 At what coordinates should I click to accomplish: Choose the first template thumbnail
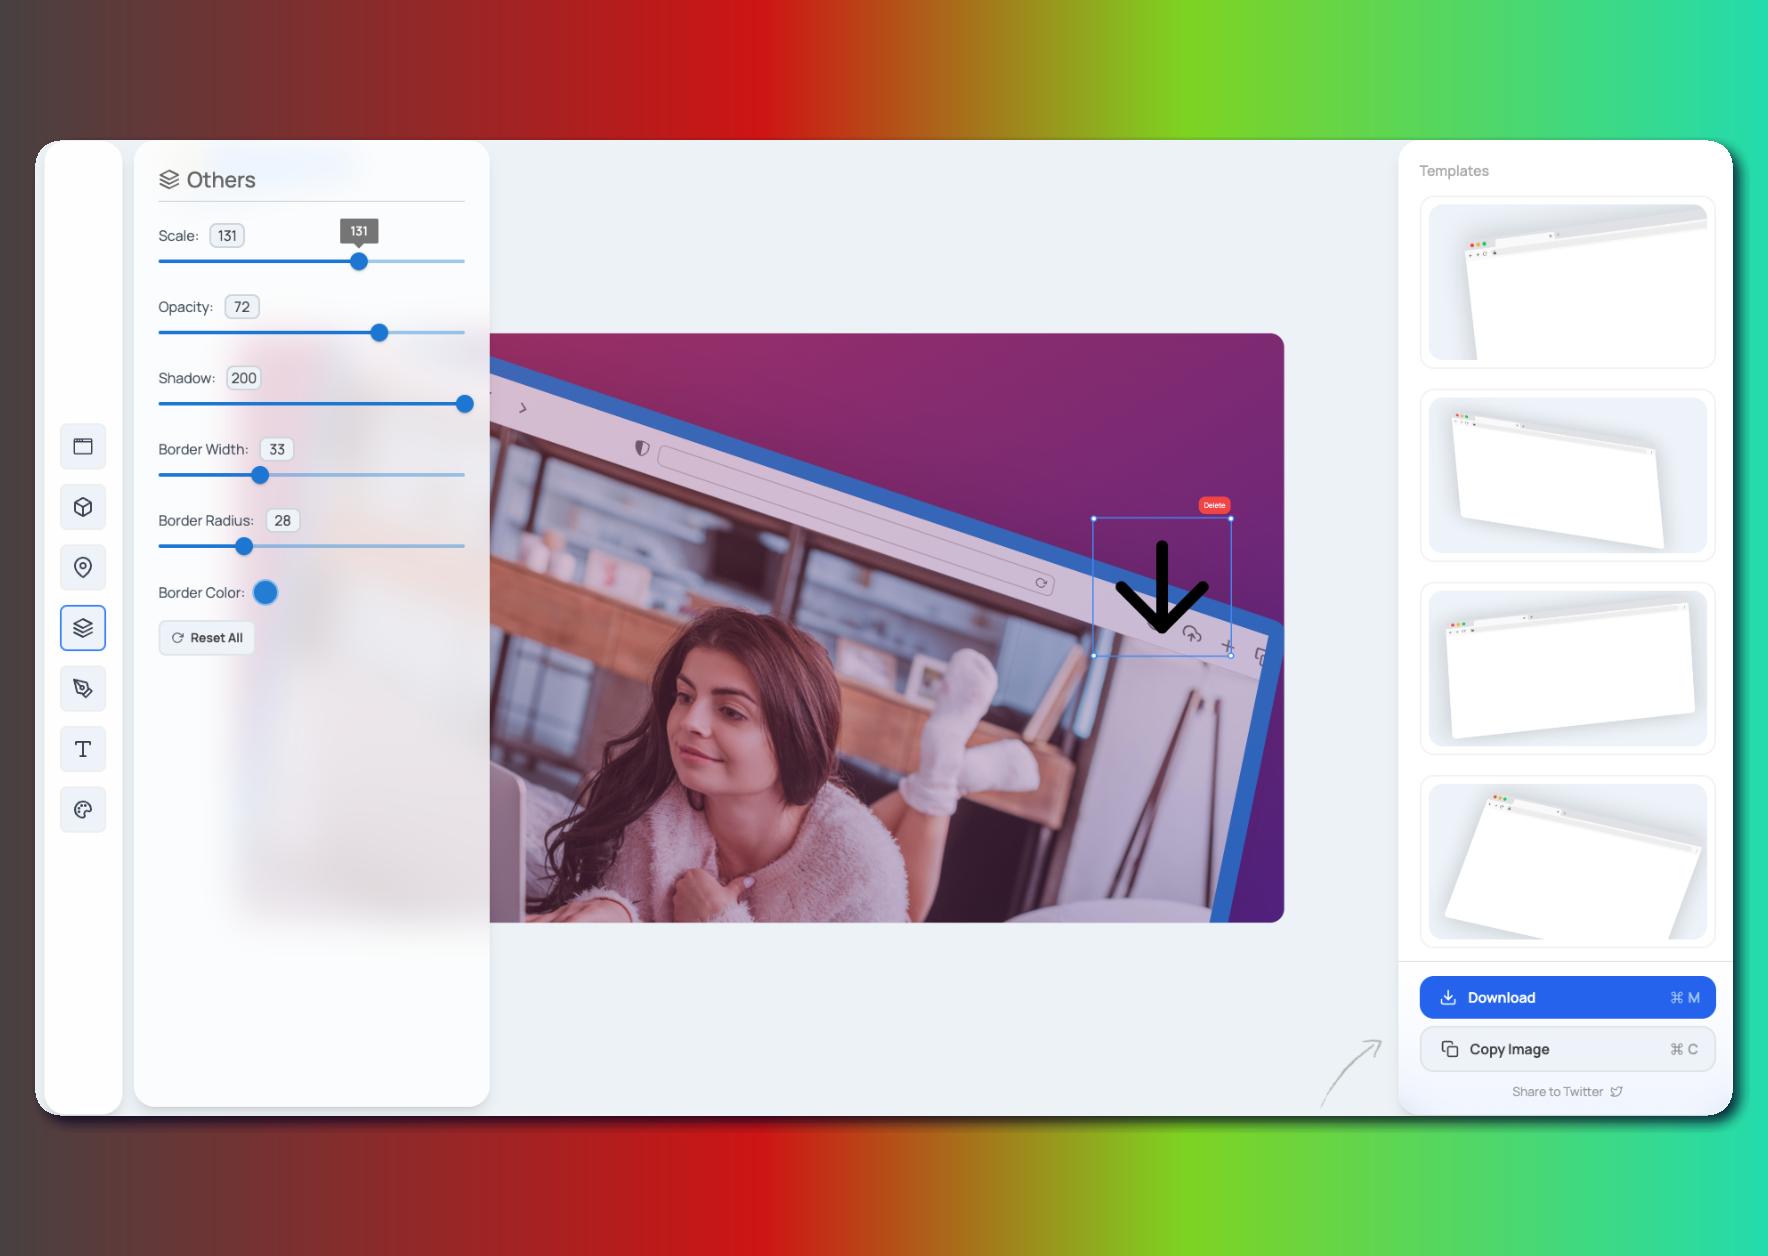[x=1567, y=282]
